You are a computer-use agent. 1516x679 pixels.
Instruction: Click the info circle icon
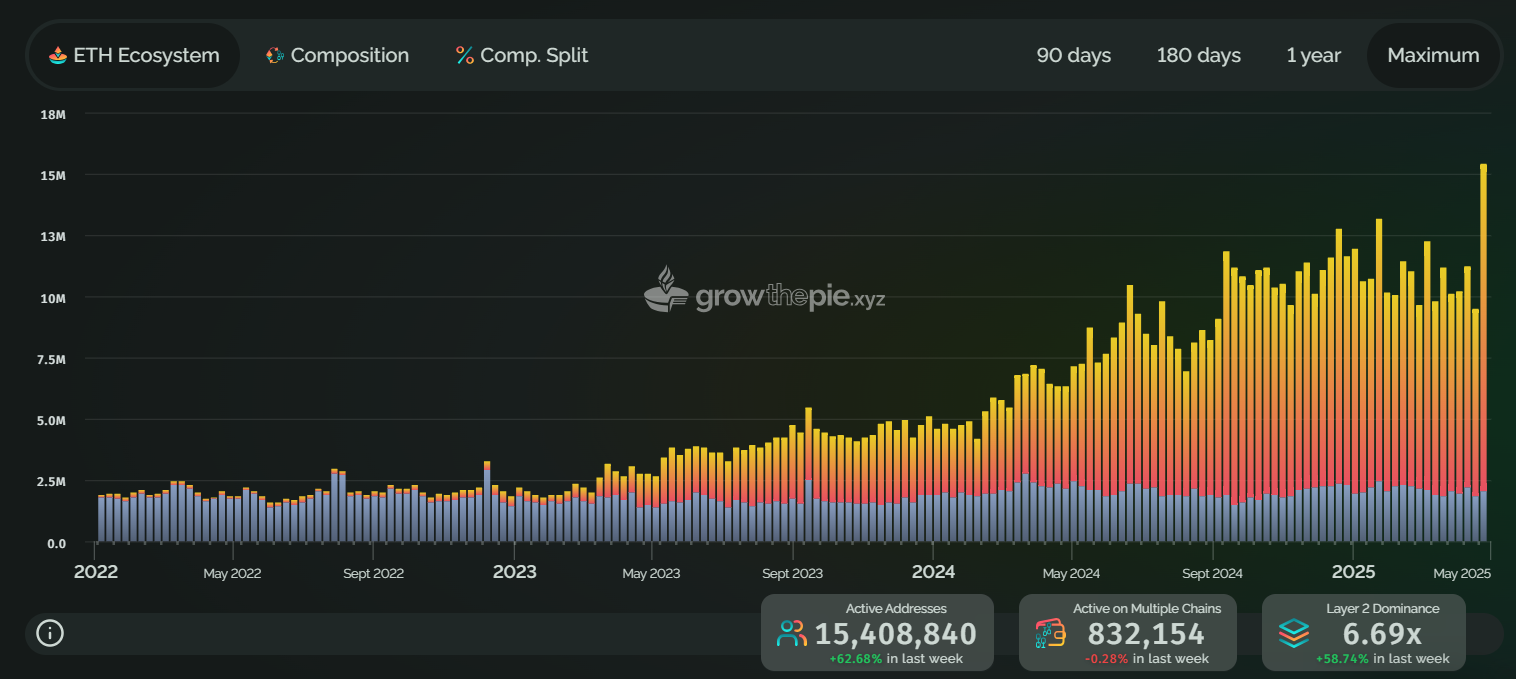tap(50, 633)
